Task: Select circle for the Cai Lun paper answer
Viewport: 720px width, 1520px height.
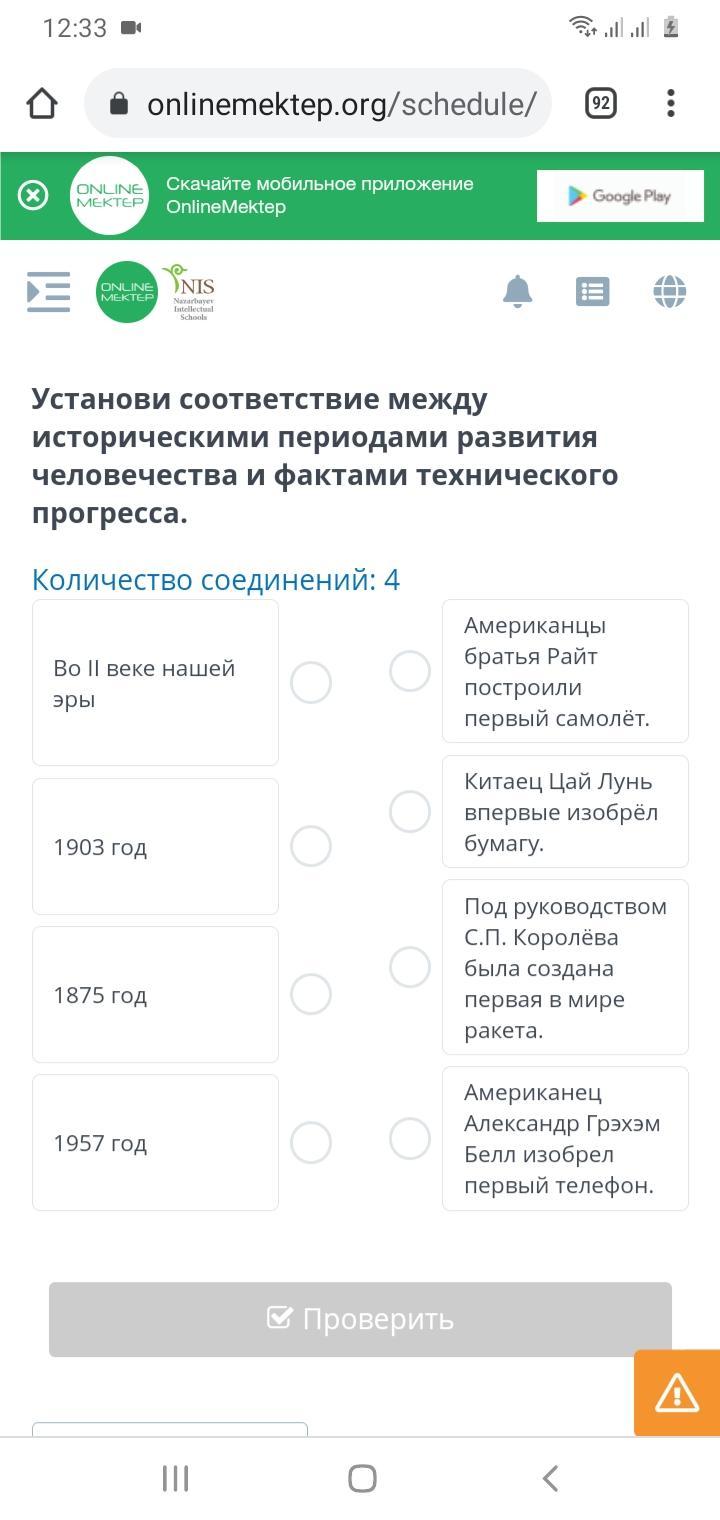Action: pos(410,811)
